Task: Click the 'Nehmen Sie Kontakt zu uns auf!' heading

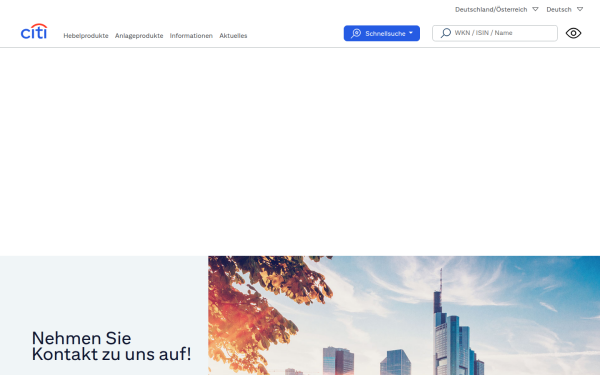Action: coord(111,346)
